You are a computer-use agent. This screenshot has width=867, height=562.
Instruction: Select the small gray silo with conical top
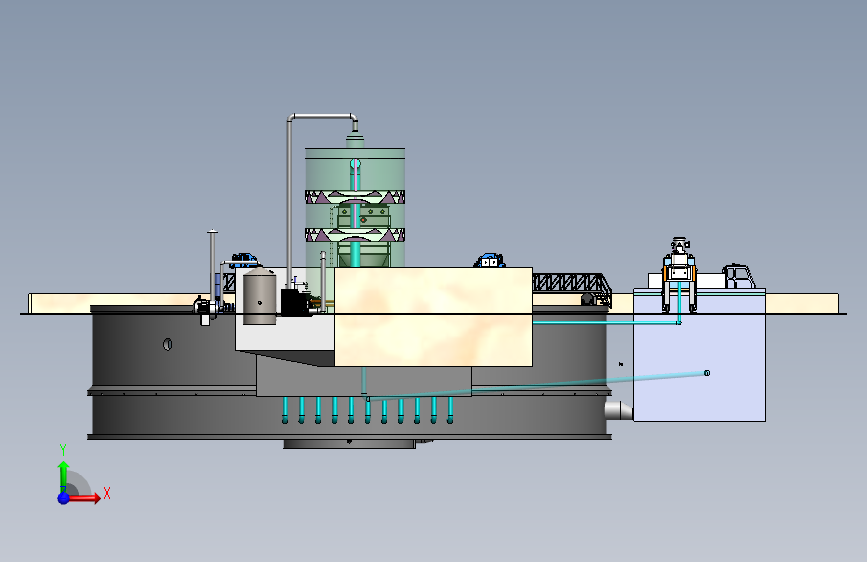click(x=259, y=296)
